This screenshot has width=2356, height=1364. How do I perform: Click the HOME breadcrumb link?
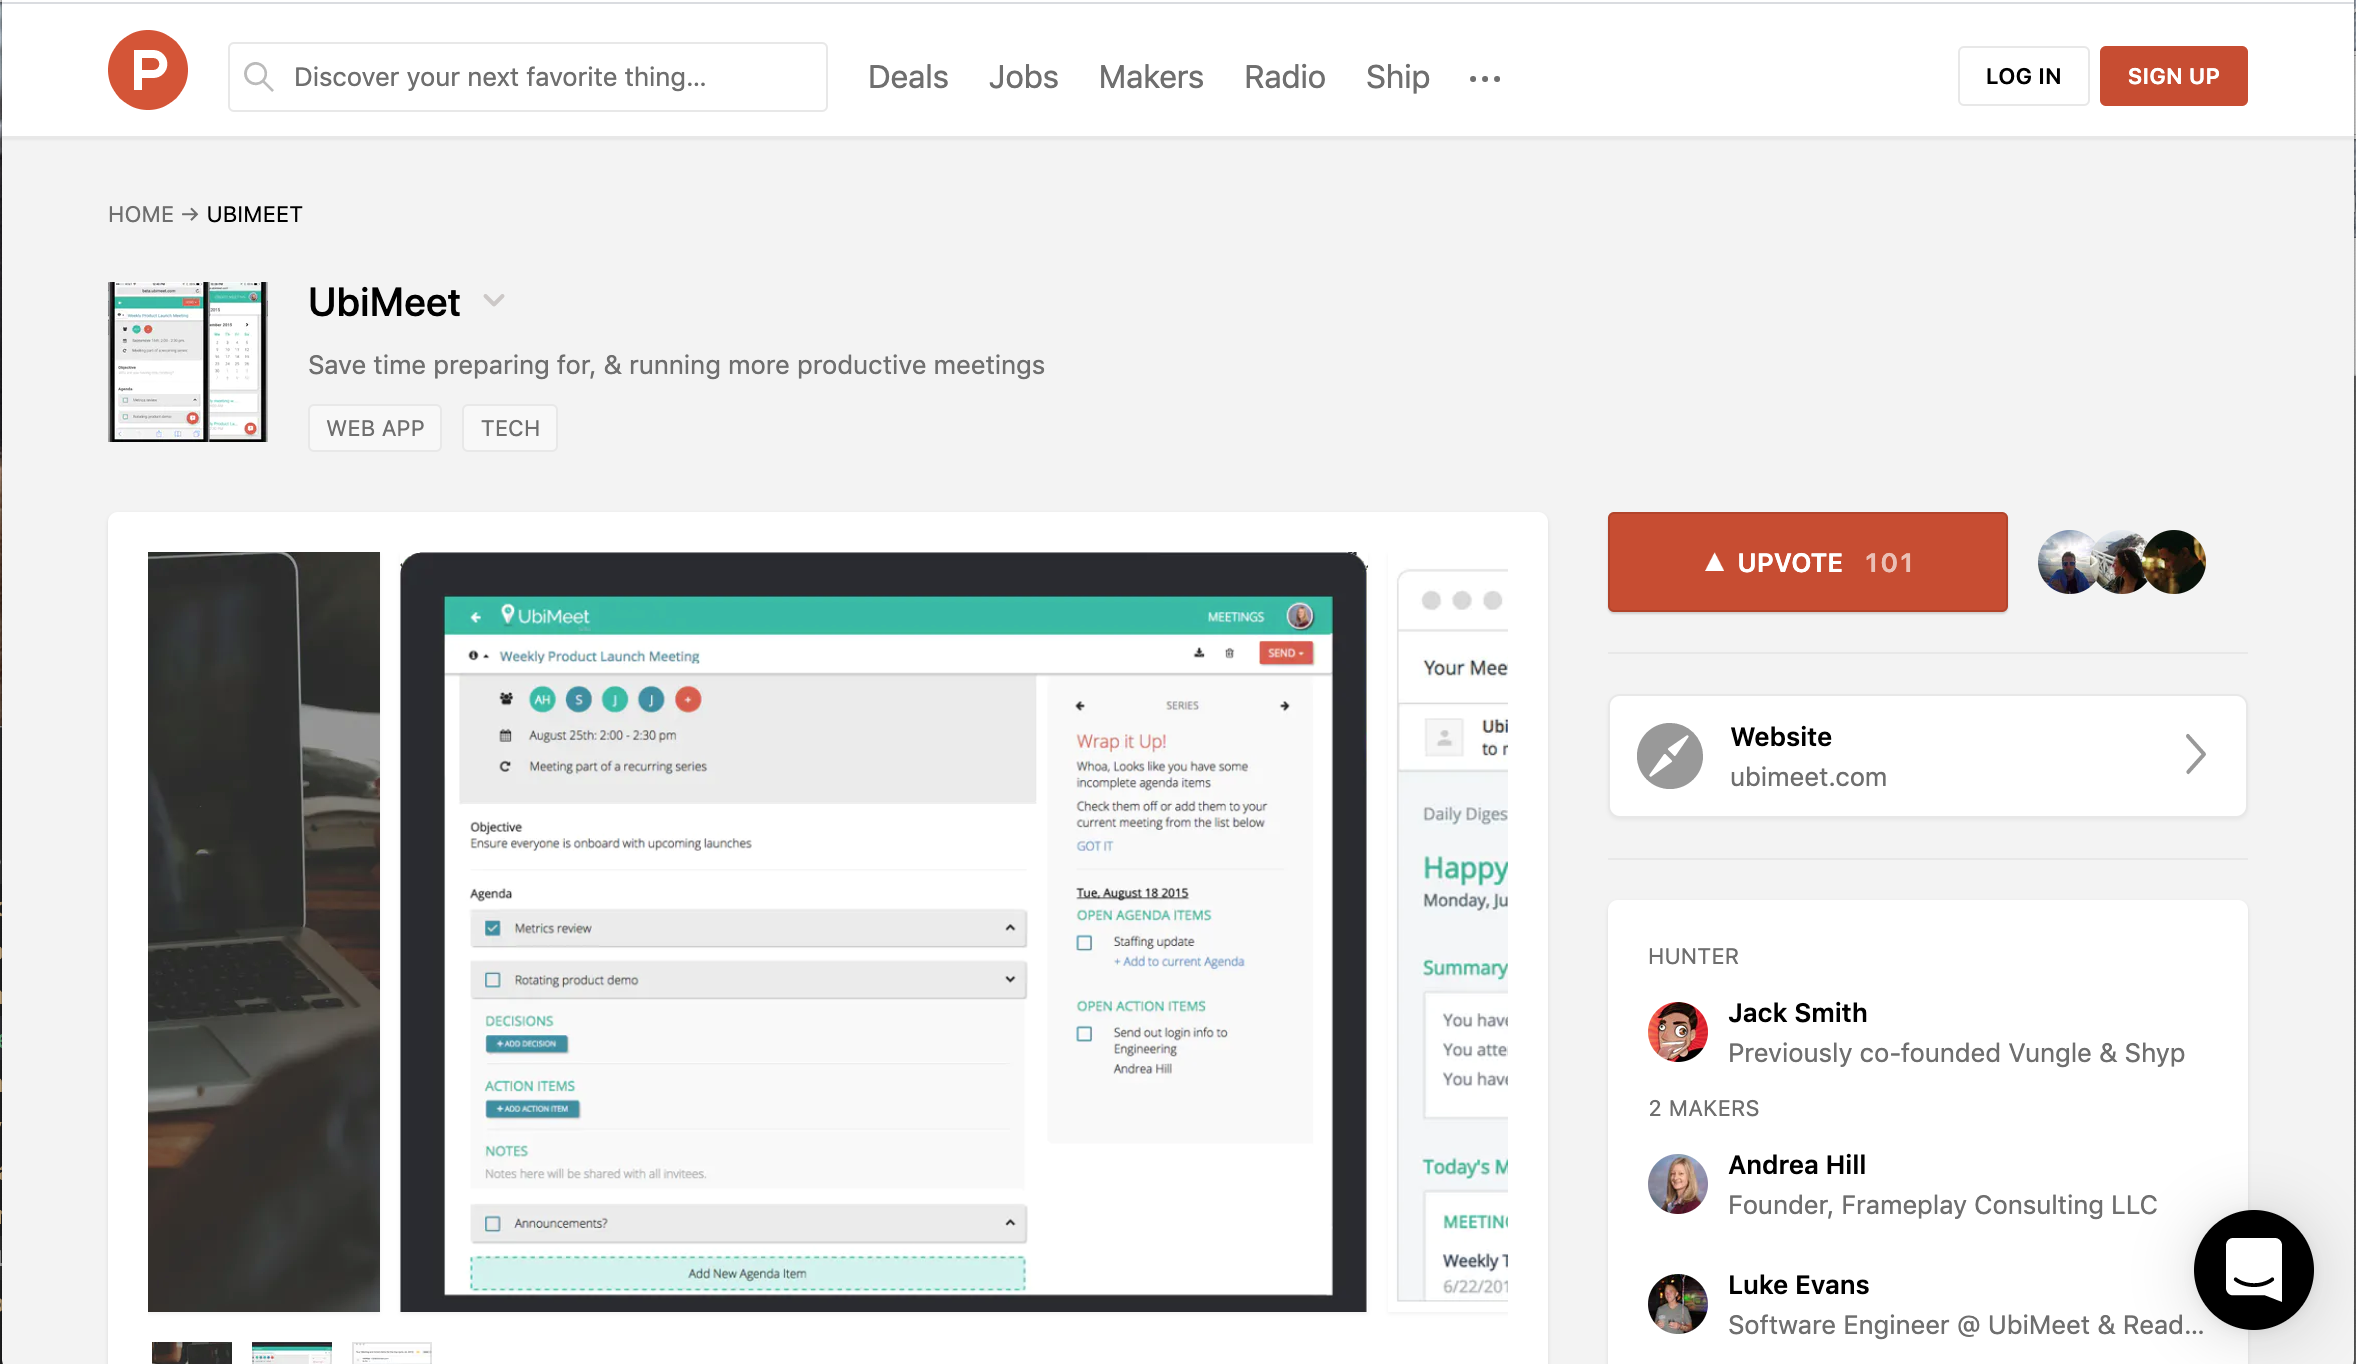pyautogui.click(x=141, y=215)
